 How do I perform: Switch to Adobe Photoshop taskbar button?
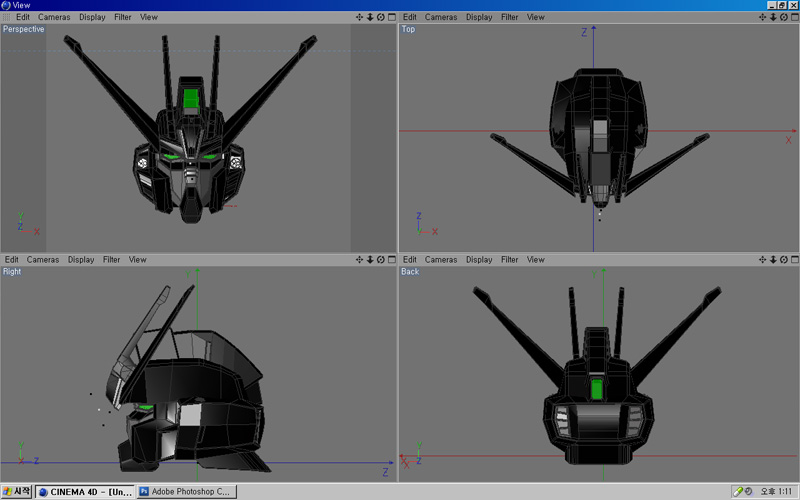(x=187, y=492)
